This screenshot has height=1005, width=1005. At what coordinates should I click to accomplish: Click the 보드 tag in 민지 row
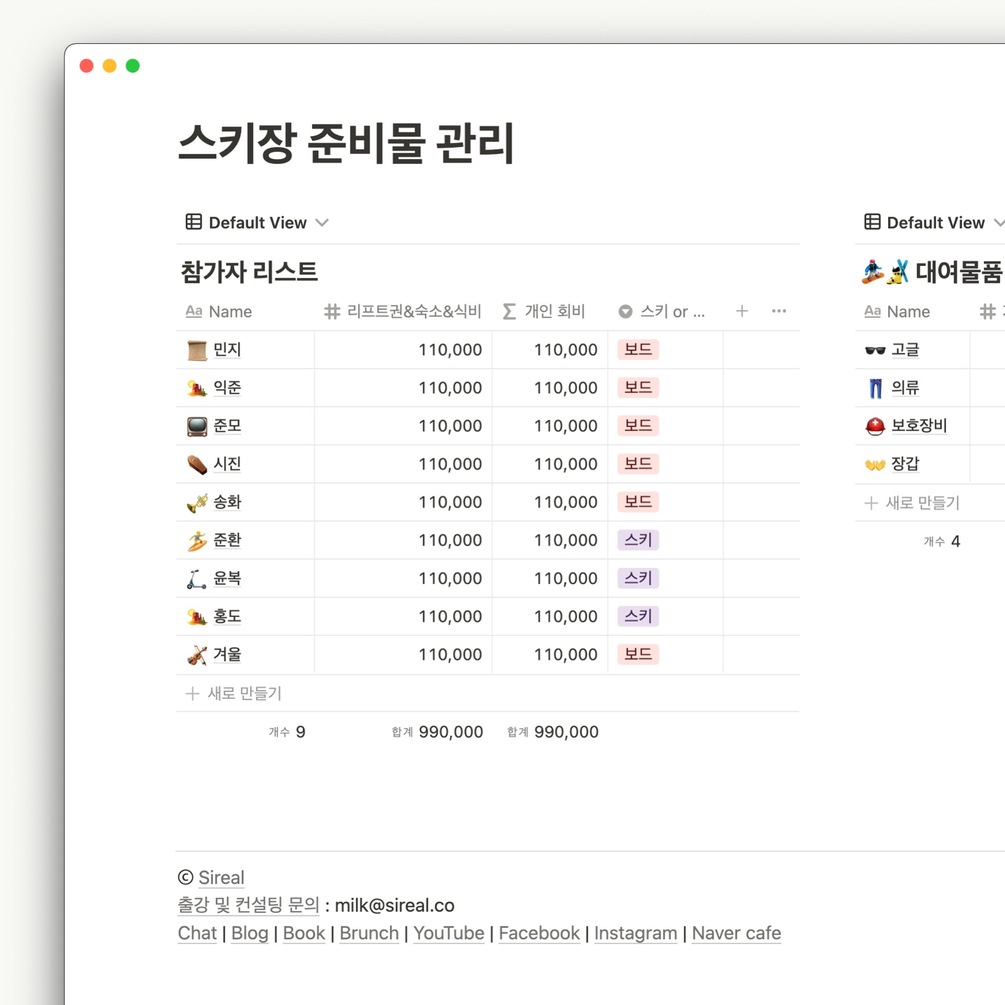tap(638, 349)
